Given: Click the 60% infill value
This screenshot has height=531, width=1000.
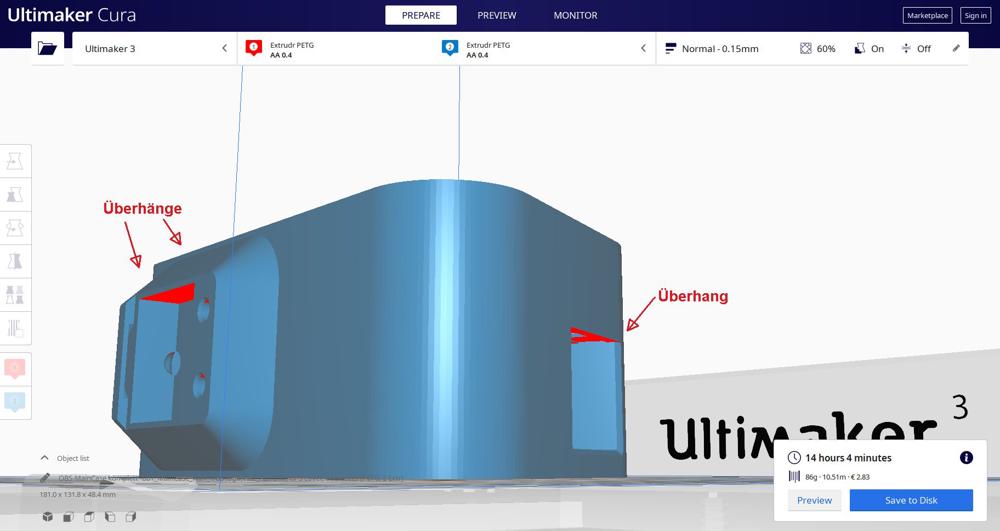Looking at the screenshot, I should [826, 48].
